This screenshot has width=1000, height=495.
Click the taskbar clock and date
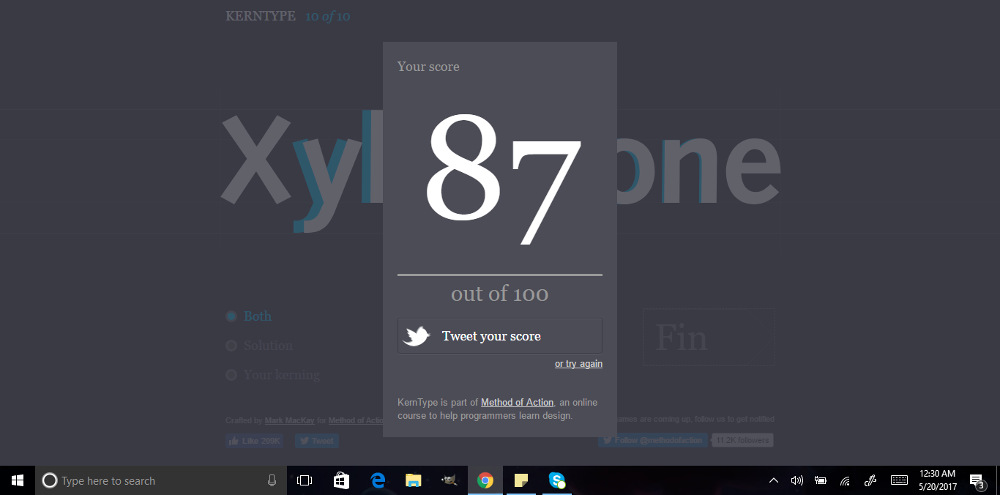tap(938, 480)
